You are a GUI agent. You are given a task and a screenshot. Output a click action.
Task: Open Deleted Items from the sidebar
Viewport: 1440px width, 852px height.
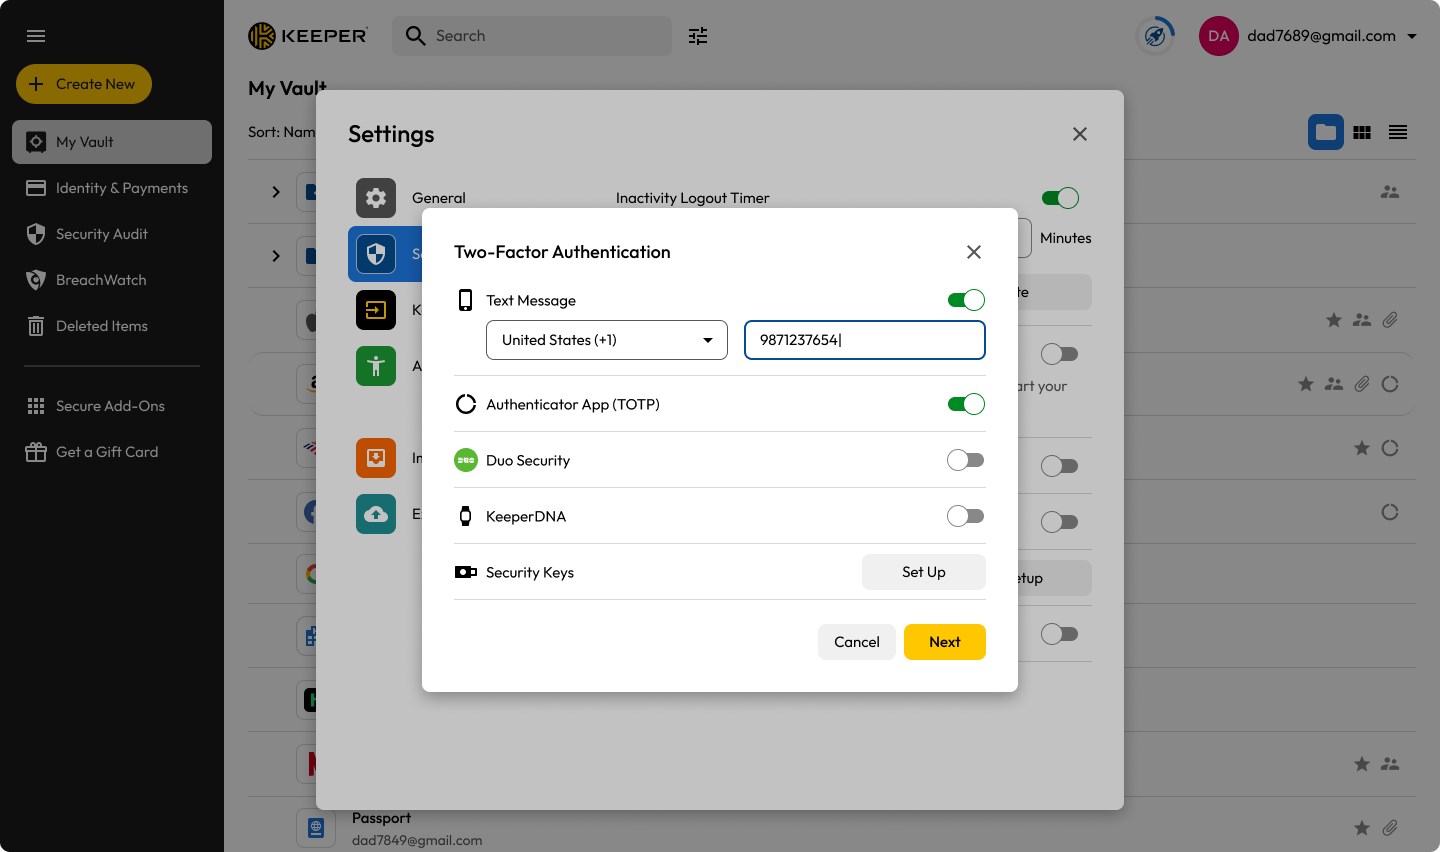click(x=100, y=325)
